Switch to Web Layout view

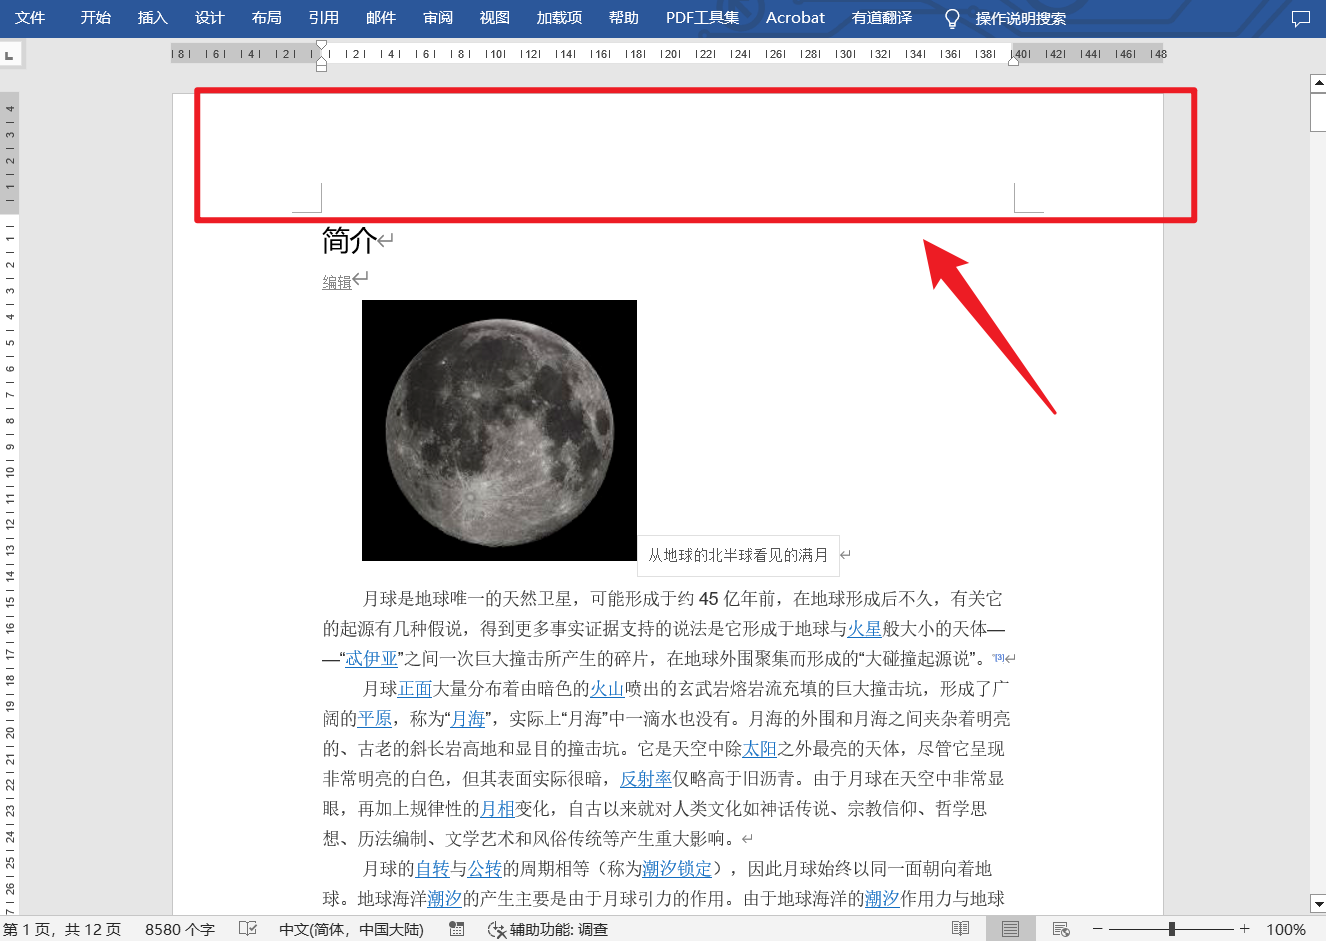click(x=1061, y=929)
